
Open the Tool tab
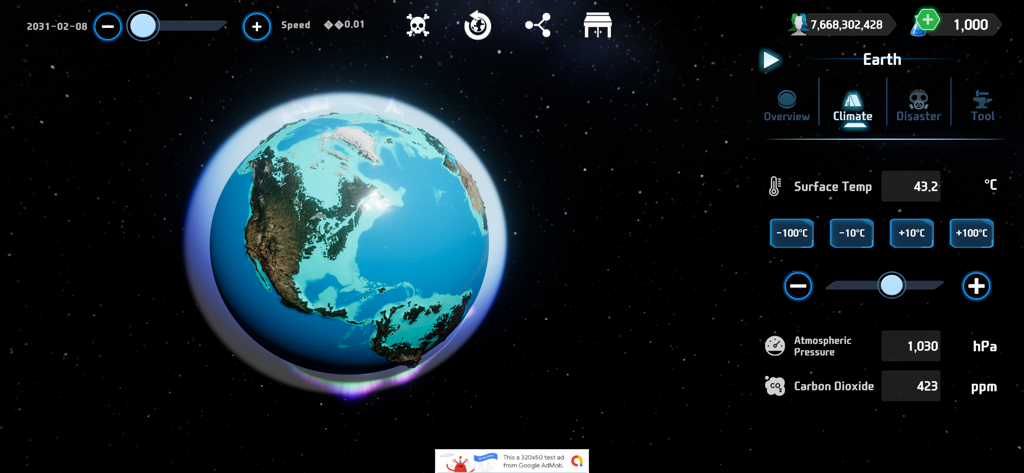tap(982, 106)
